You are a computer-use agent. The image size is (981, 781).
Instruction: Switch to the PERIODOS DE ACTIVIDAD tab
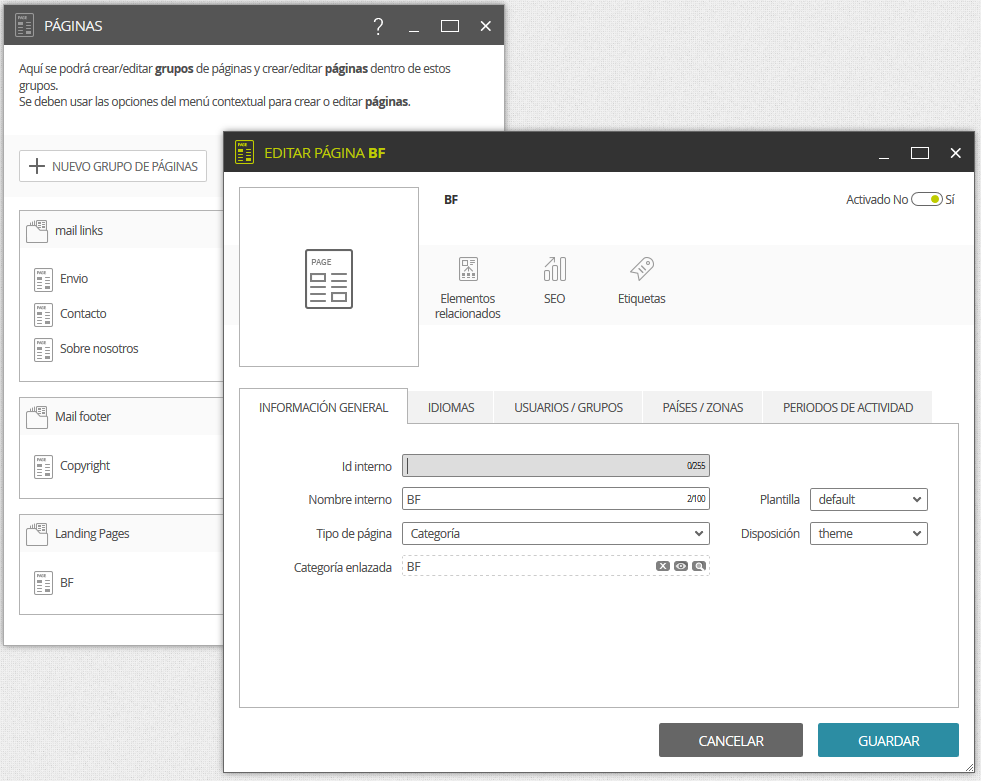point(848,407)
